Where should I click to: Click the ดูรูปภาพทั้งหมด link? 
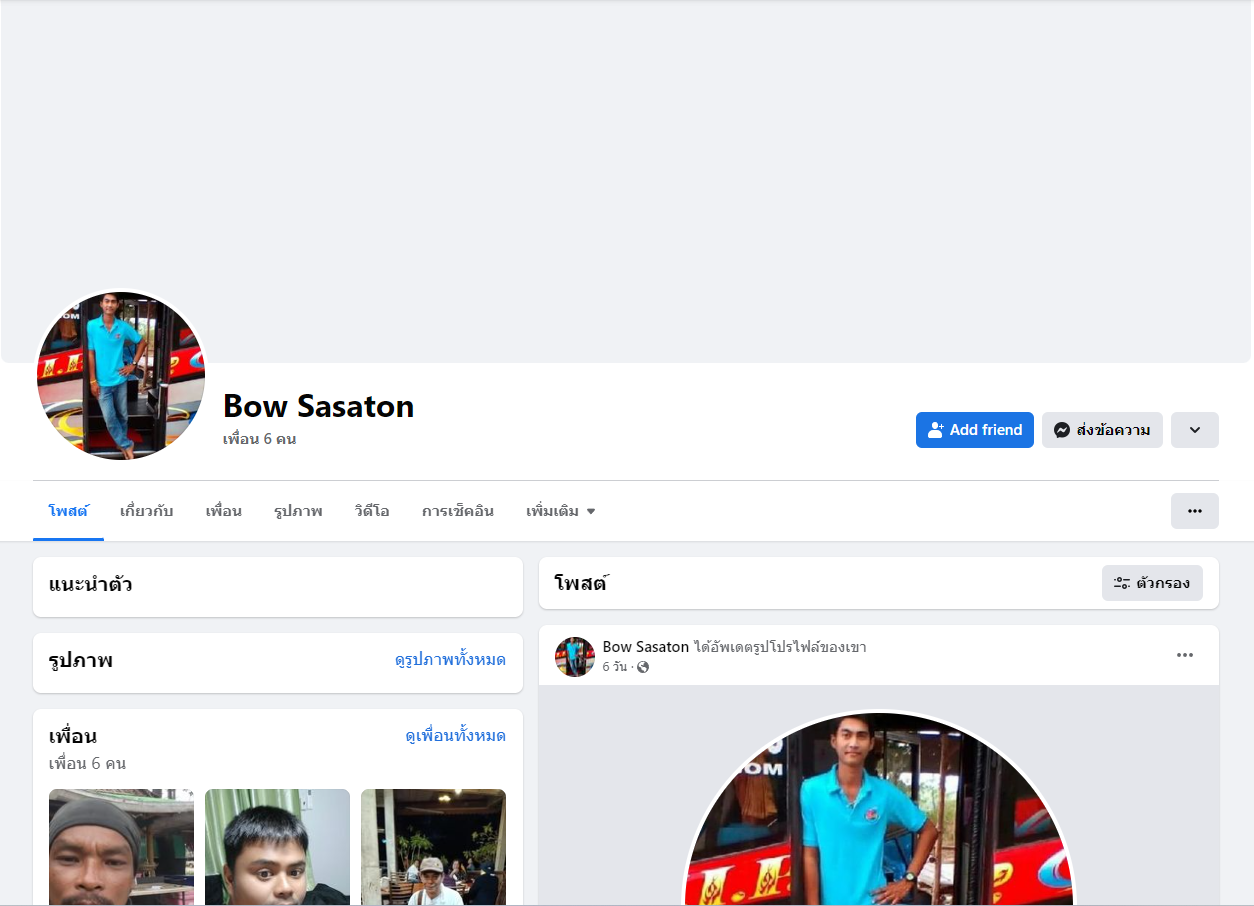(450, 660)
